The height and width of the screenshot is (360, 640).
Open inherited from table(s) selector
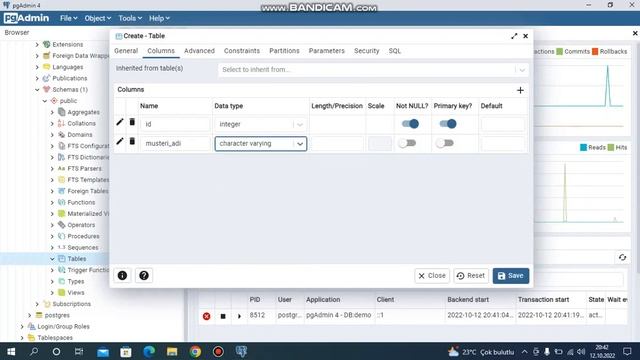tap(373, 70)
